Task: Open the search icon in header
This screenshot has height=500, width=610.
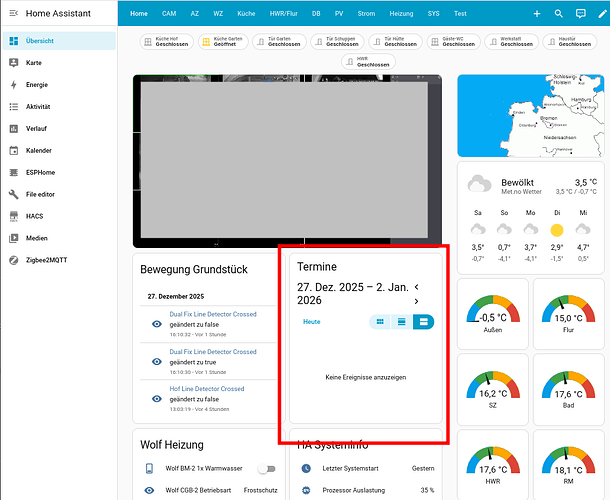Action: tap(559, 14)
